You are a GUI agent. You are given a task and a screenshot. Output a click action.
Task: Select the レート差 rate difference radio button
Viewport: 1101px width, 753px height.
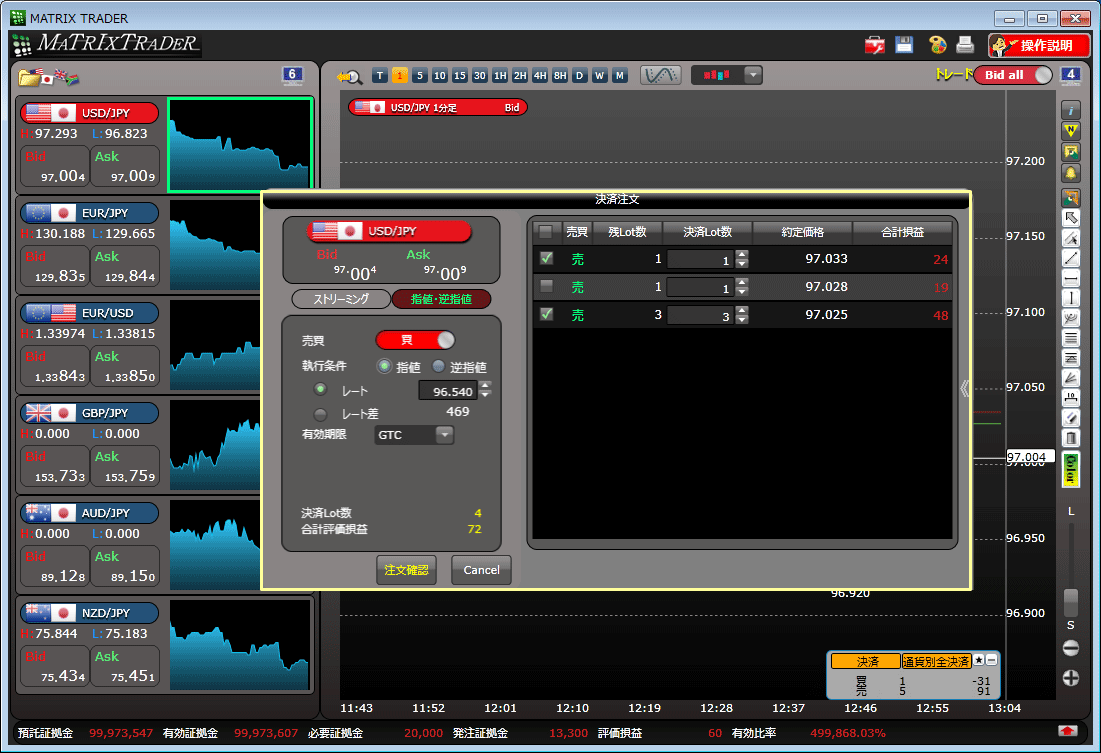[320, 414]
